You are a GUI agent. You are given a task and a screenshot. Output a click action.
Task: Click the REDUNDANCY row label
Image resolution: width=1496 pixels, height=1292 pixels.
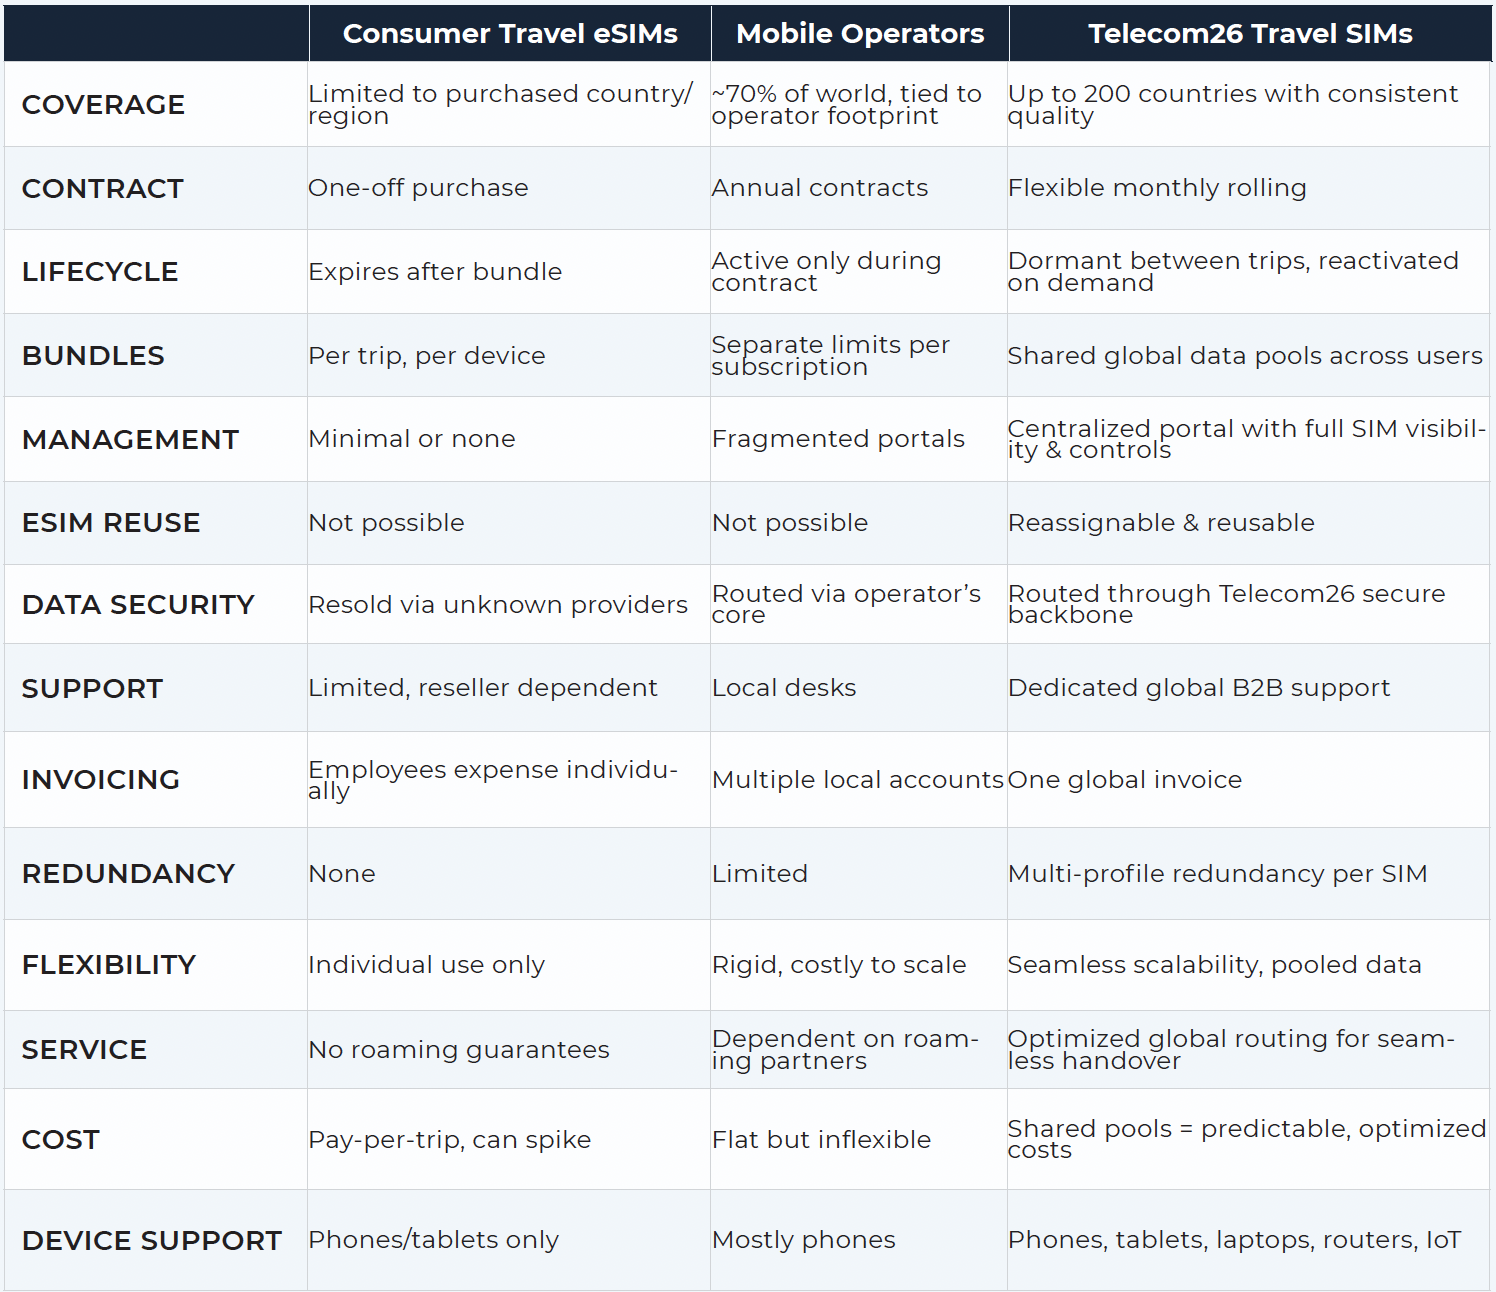[x=128, y=874]
